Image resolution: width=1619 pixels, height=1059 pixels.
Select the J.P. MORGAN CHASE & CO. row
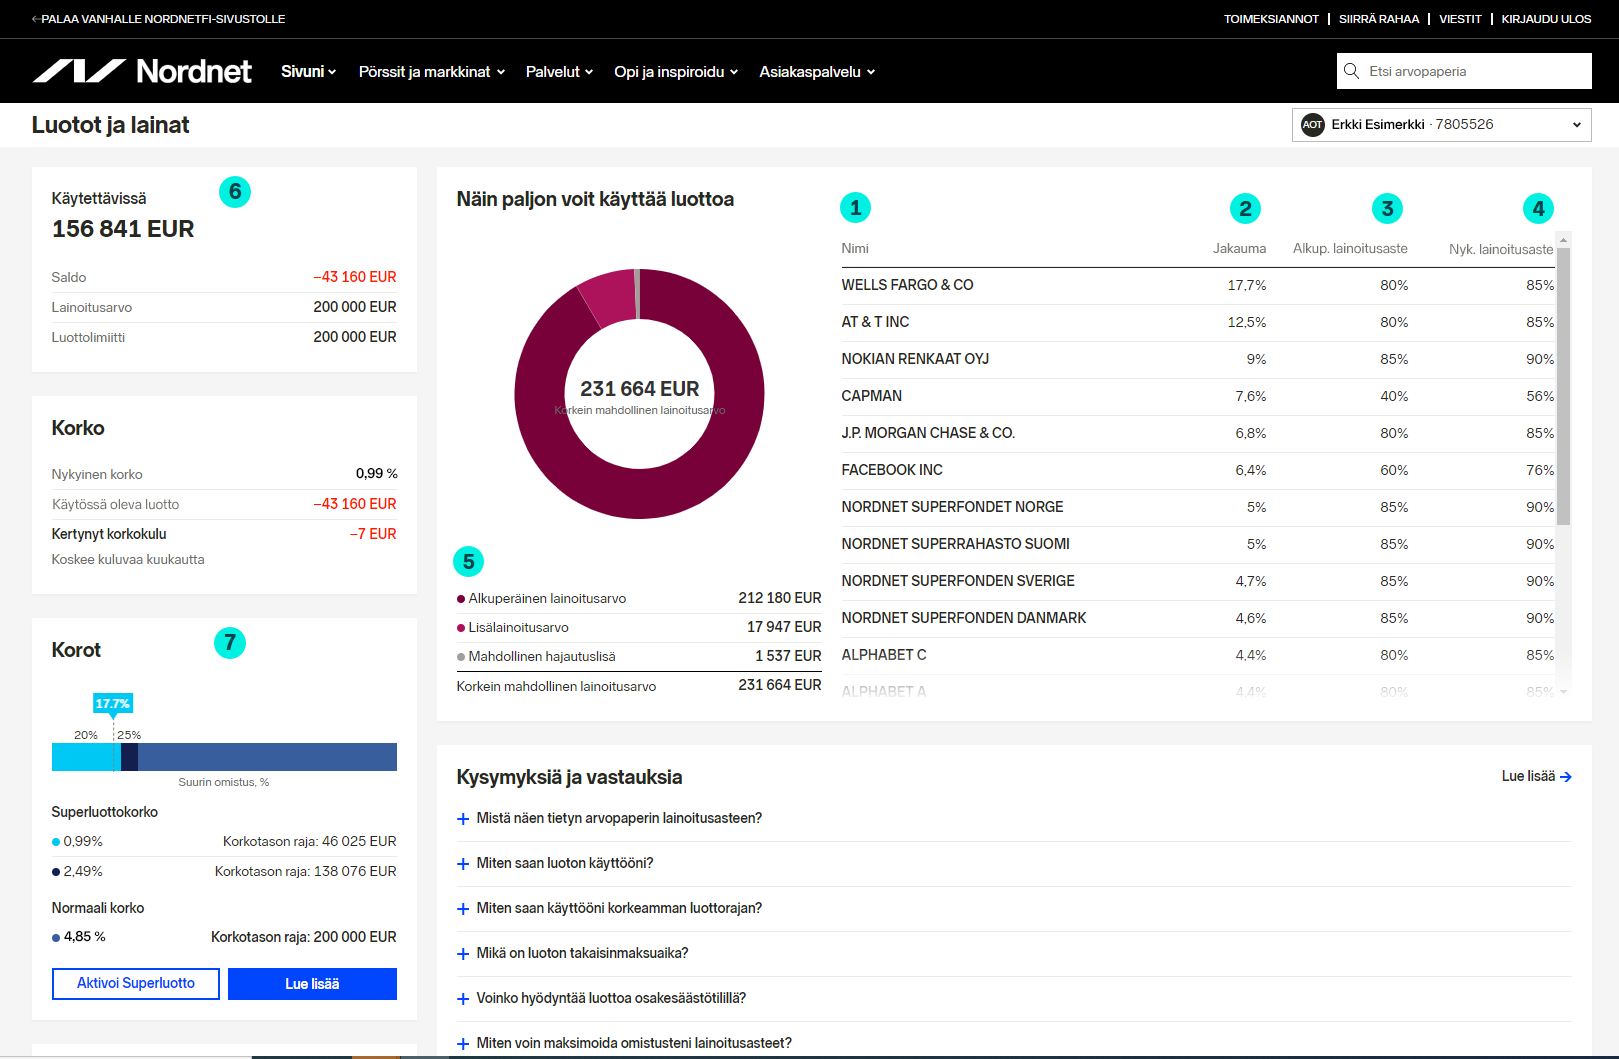point(1198,434)
